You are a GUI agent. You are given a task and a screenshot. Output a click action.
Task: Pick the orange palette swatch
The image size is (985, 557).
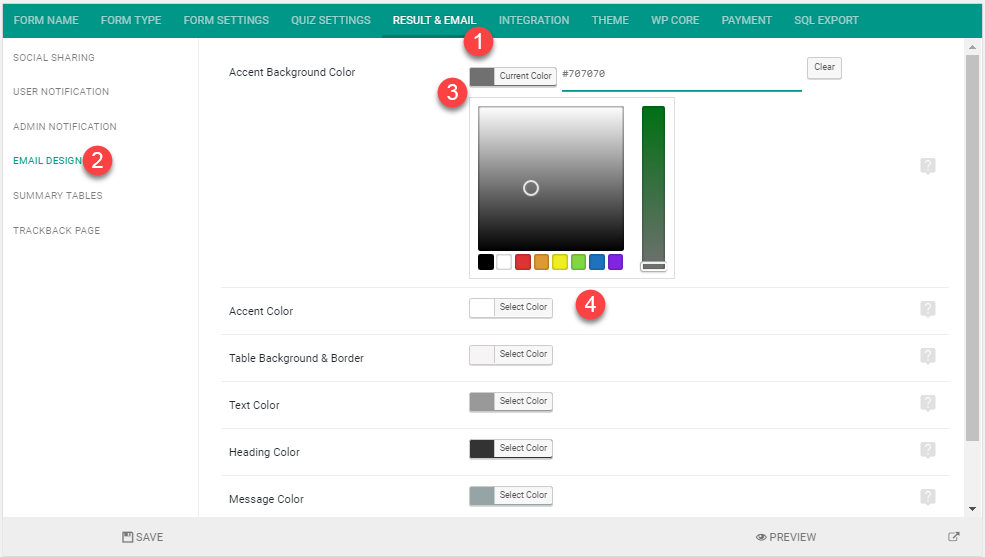point(541,262)
